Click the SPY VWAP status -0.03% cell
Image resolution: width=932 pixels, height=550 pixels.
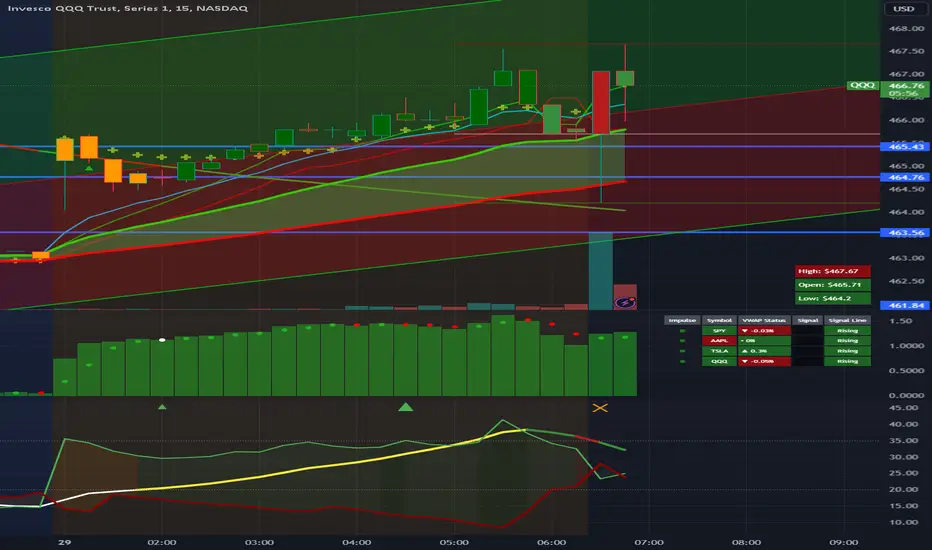pos(764,331)
